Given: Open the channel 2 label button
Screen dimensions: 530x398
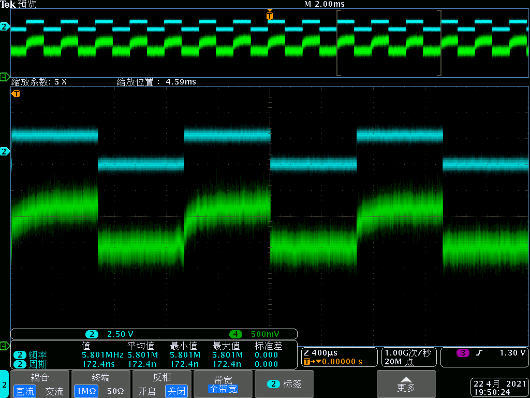Looking at the screenshot, I should tap(284, 384).
